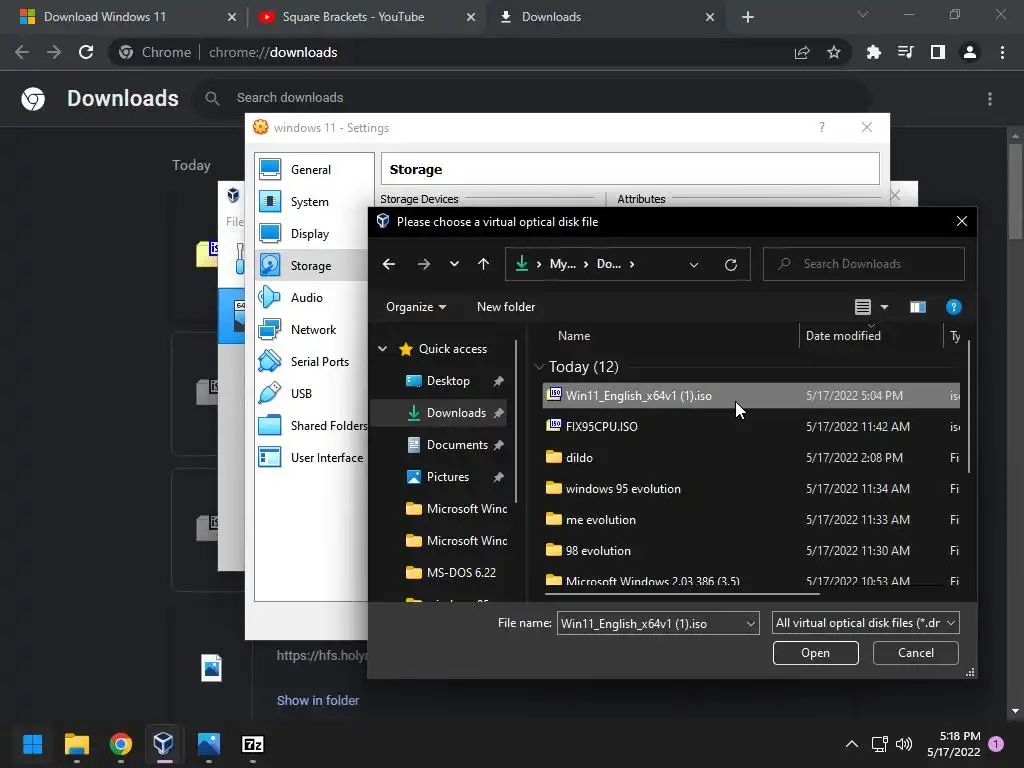Open Shared Folders settings category
This screenshot has width=1024, height=768.
pyautogui.click(x=313, y=426)
